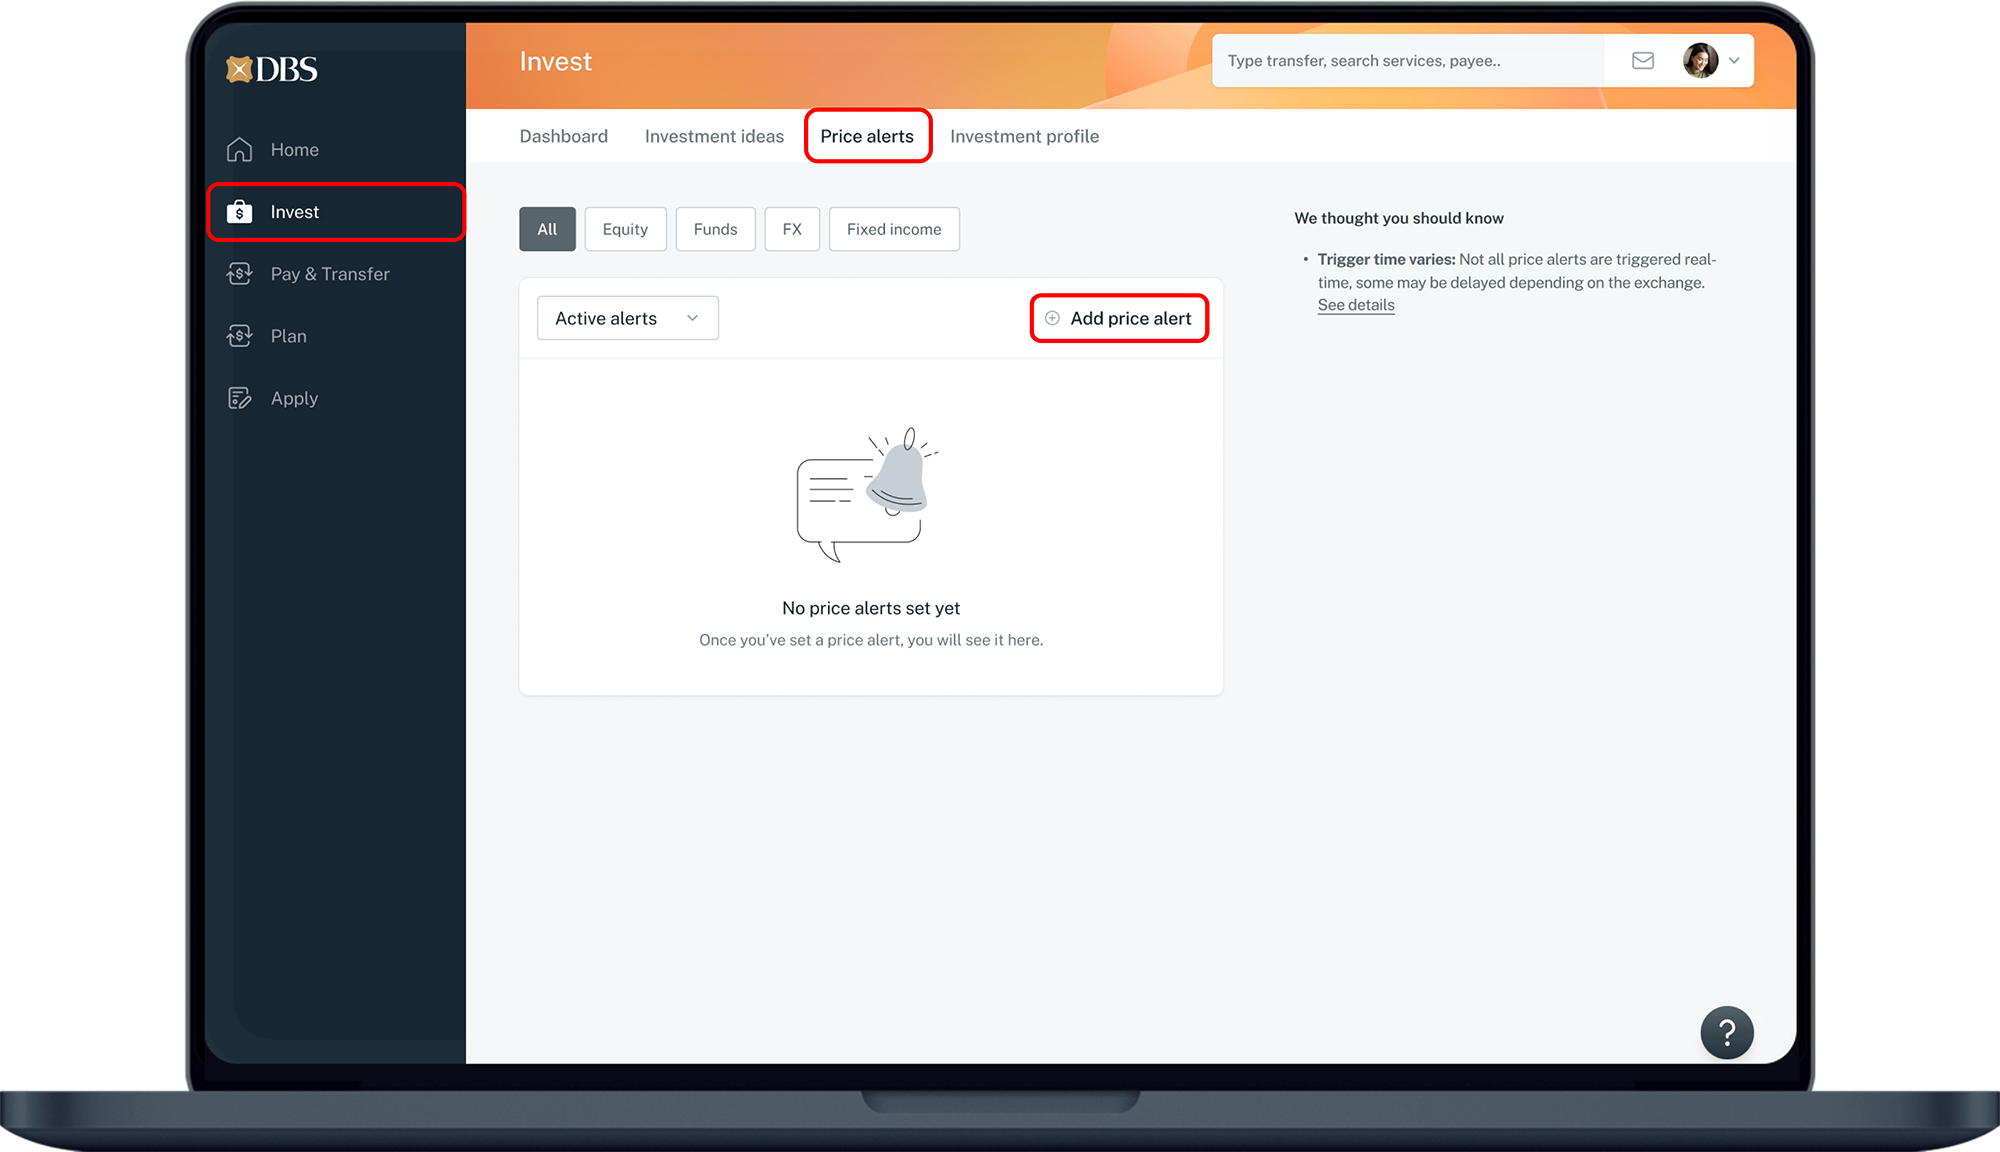Viewport: 2000px width, 1152px height.
Task: Click Add price alert button
Action: (1119, 318)
